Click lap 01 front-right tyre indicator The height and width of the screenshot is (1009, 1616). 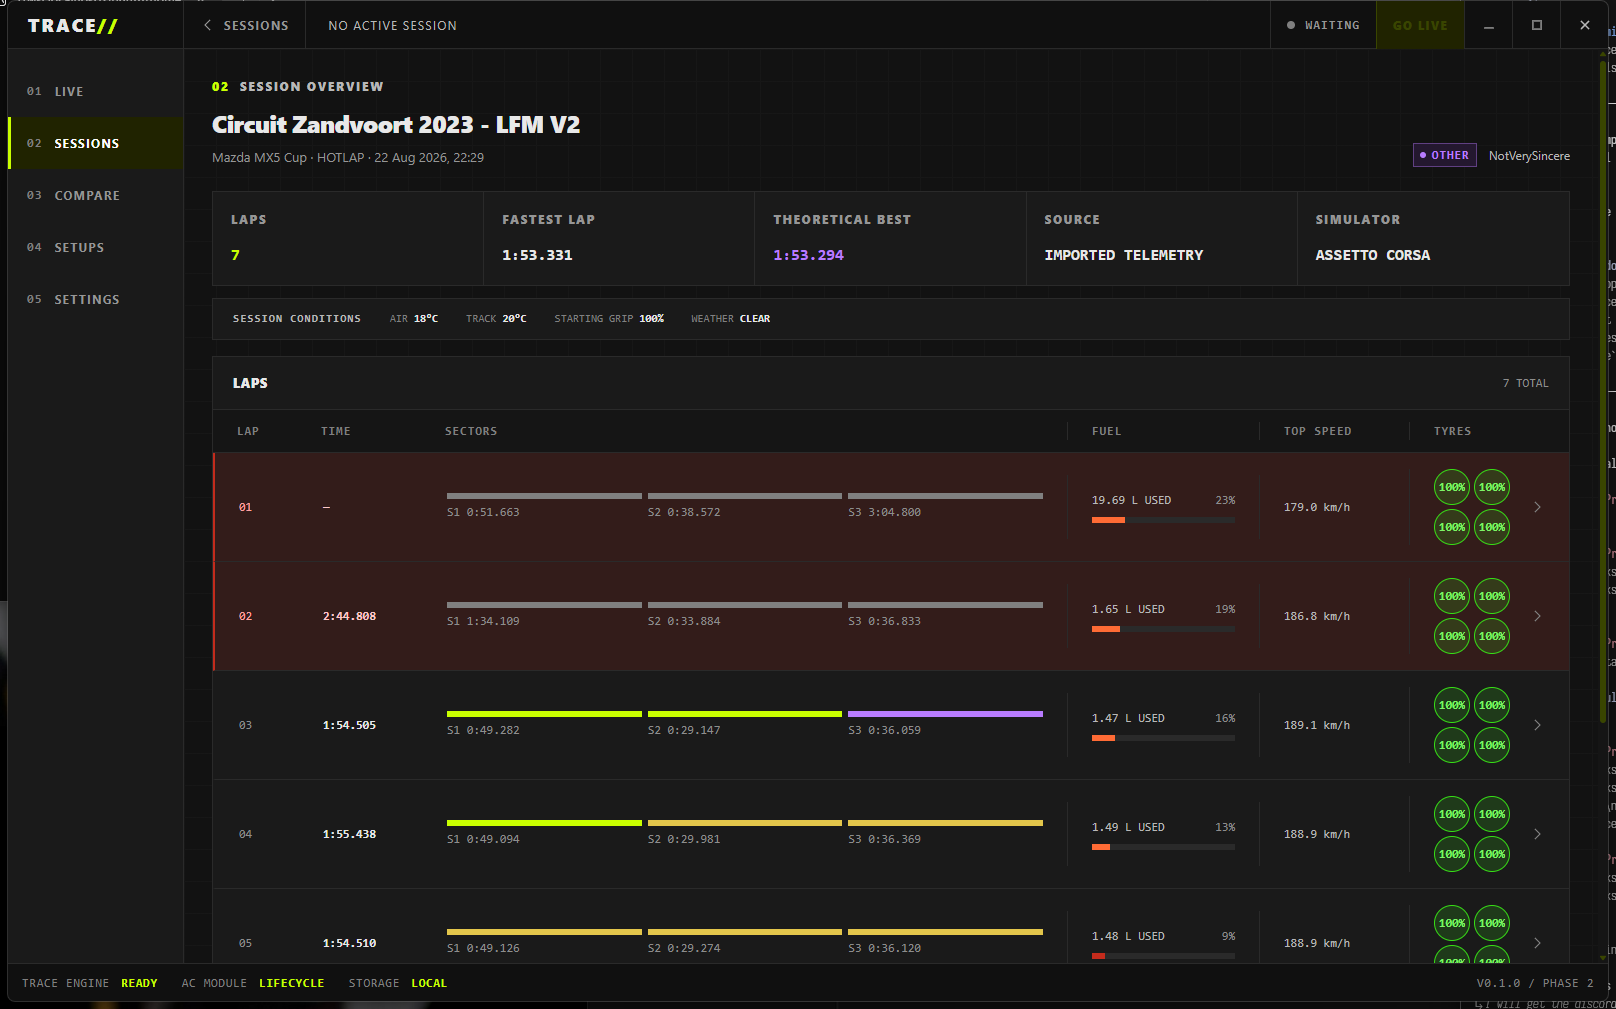tap(1492, 487)
